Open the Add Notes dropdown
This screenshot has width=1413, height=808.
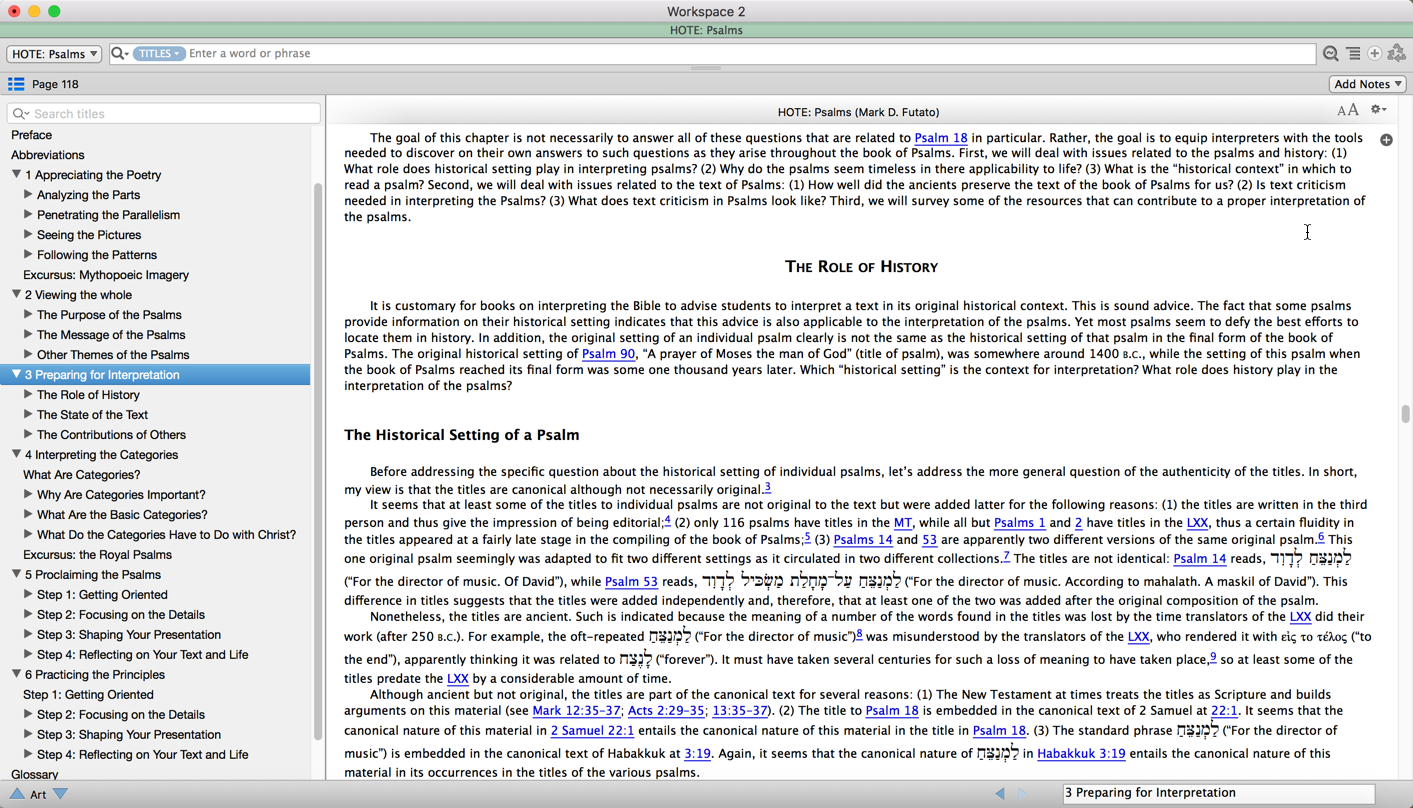tap(1367, 84)
